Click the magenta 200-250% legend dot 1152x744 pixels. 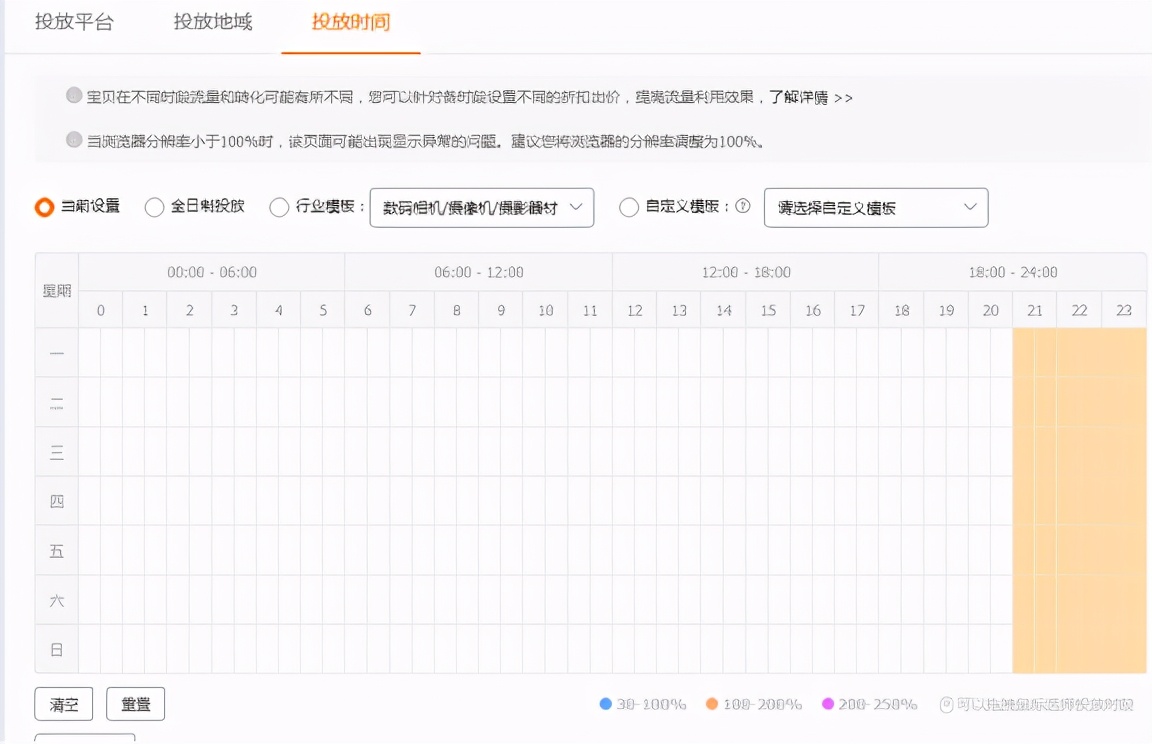(828, 704)
